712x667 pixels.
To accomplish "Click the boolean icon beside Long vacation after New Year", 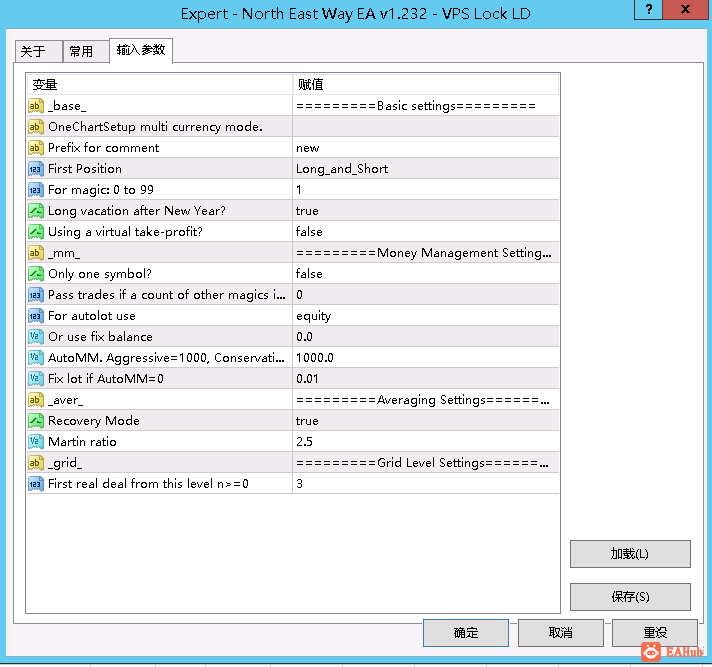I will pos(35,211).
